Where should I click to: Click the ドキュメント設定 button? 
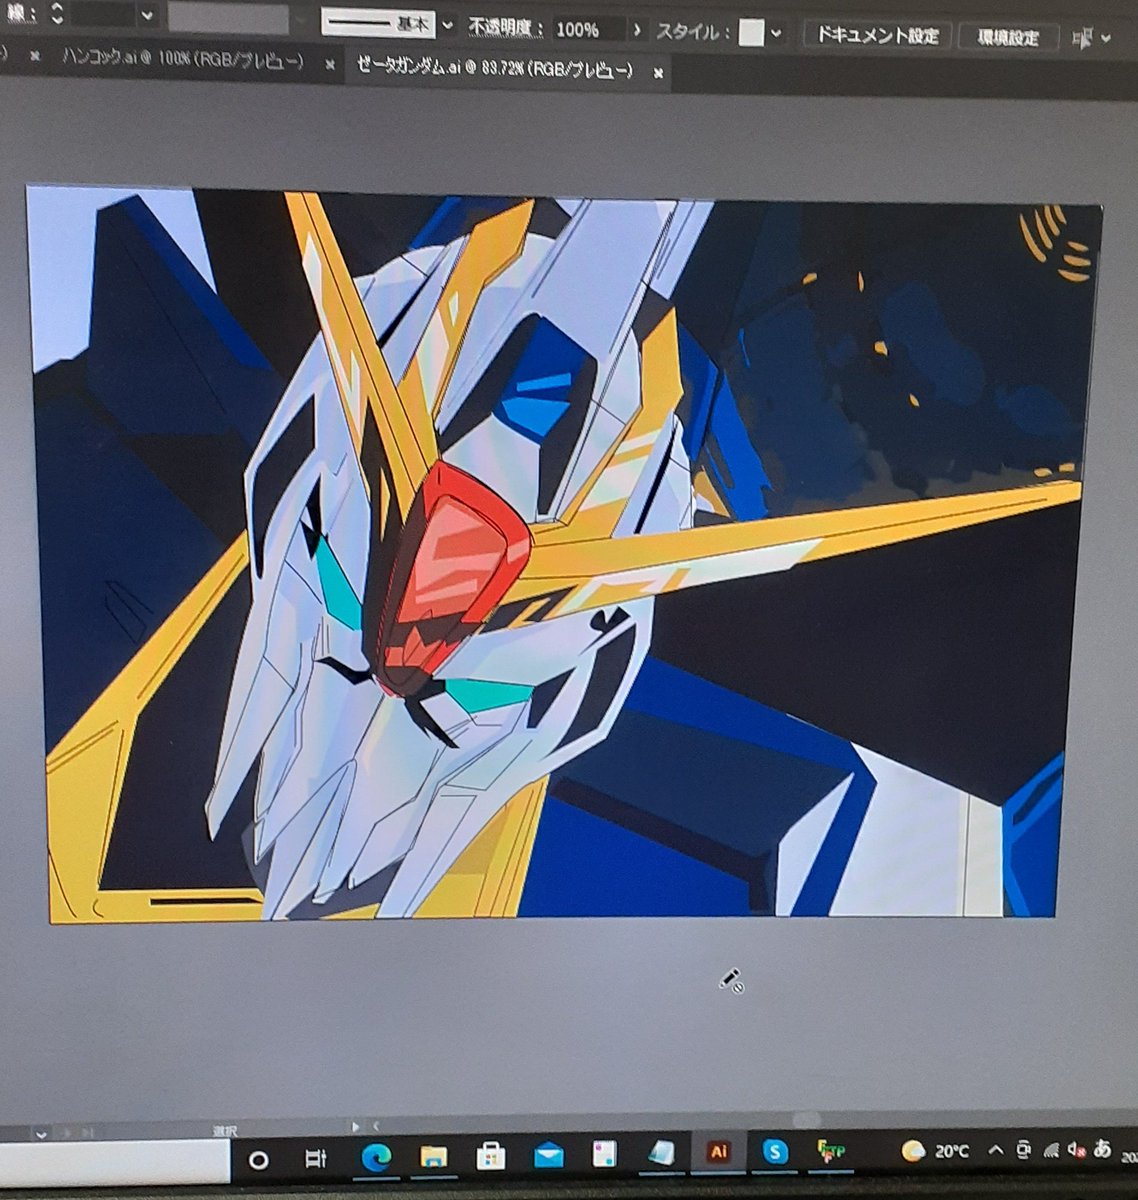pos(877,36)
